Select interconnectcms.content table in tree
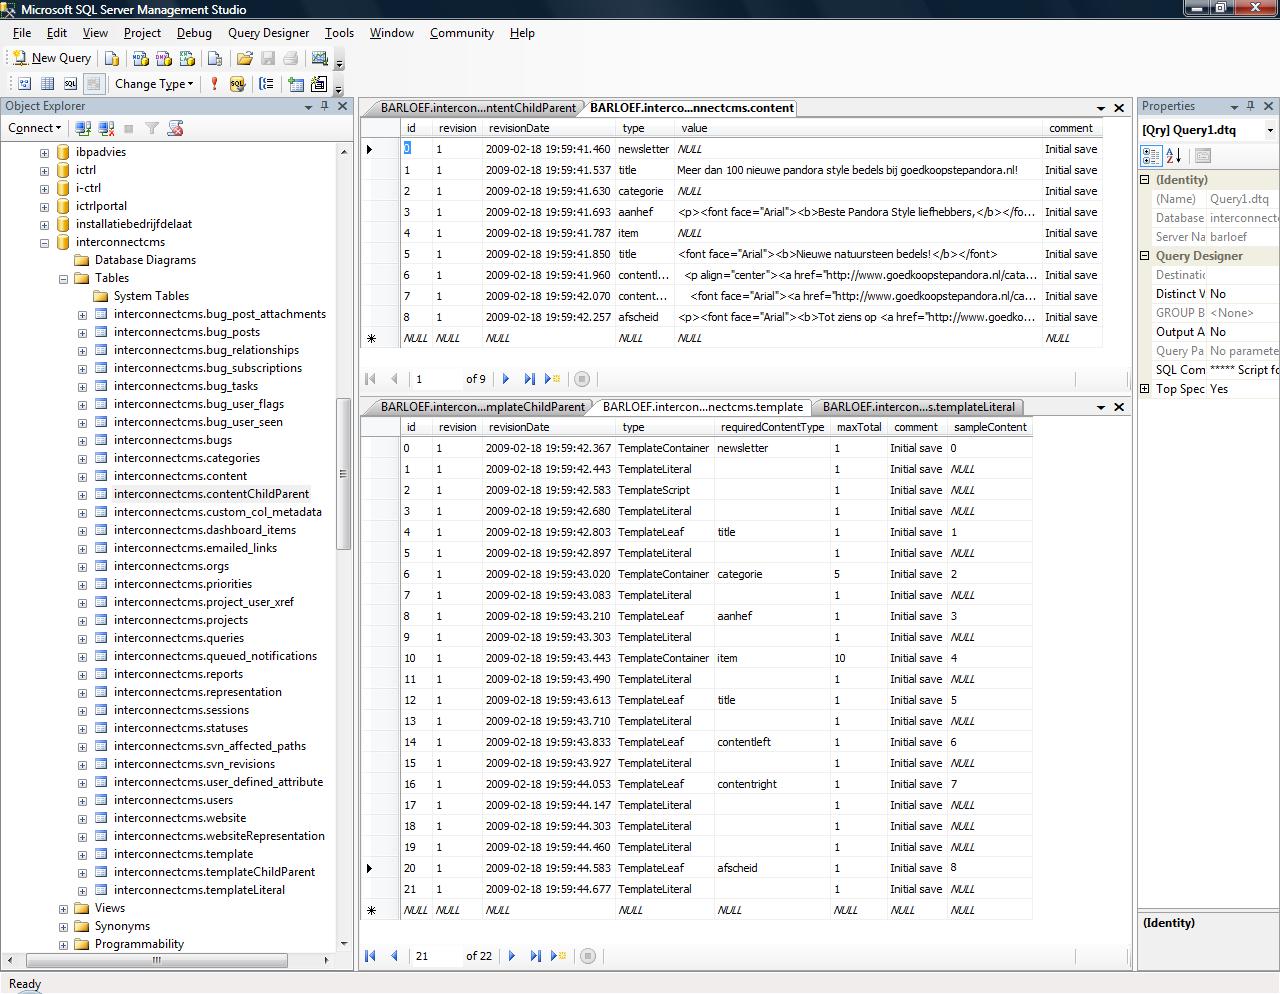This screenshot has width=1280, height=994. [x=180, y=476]
